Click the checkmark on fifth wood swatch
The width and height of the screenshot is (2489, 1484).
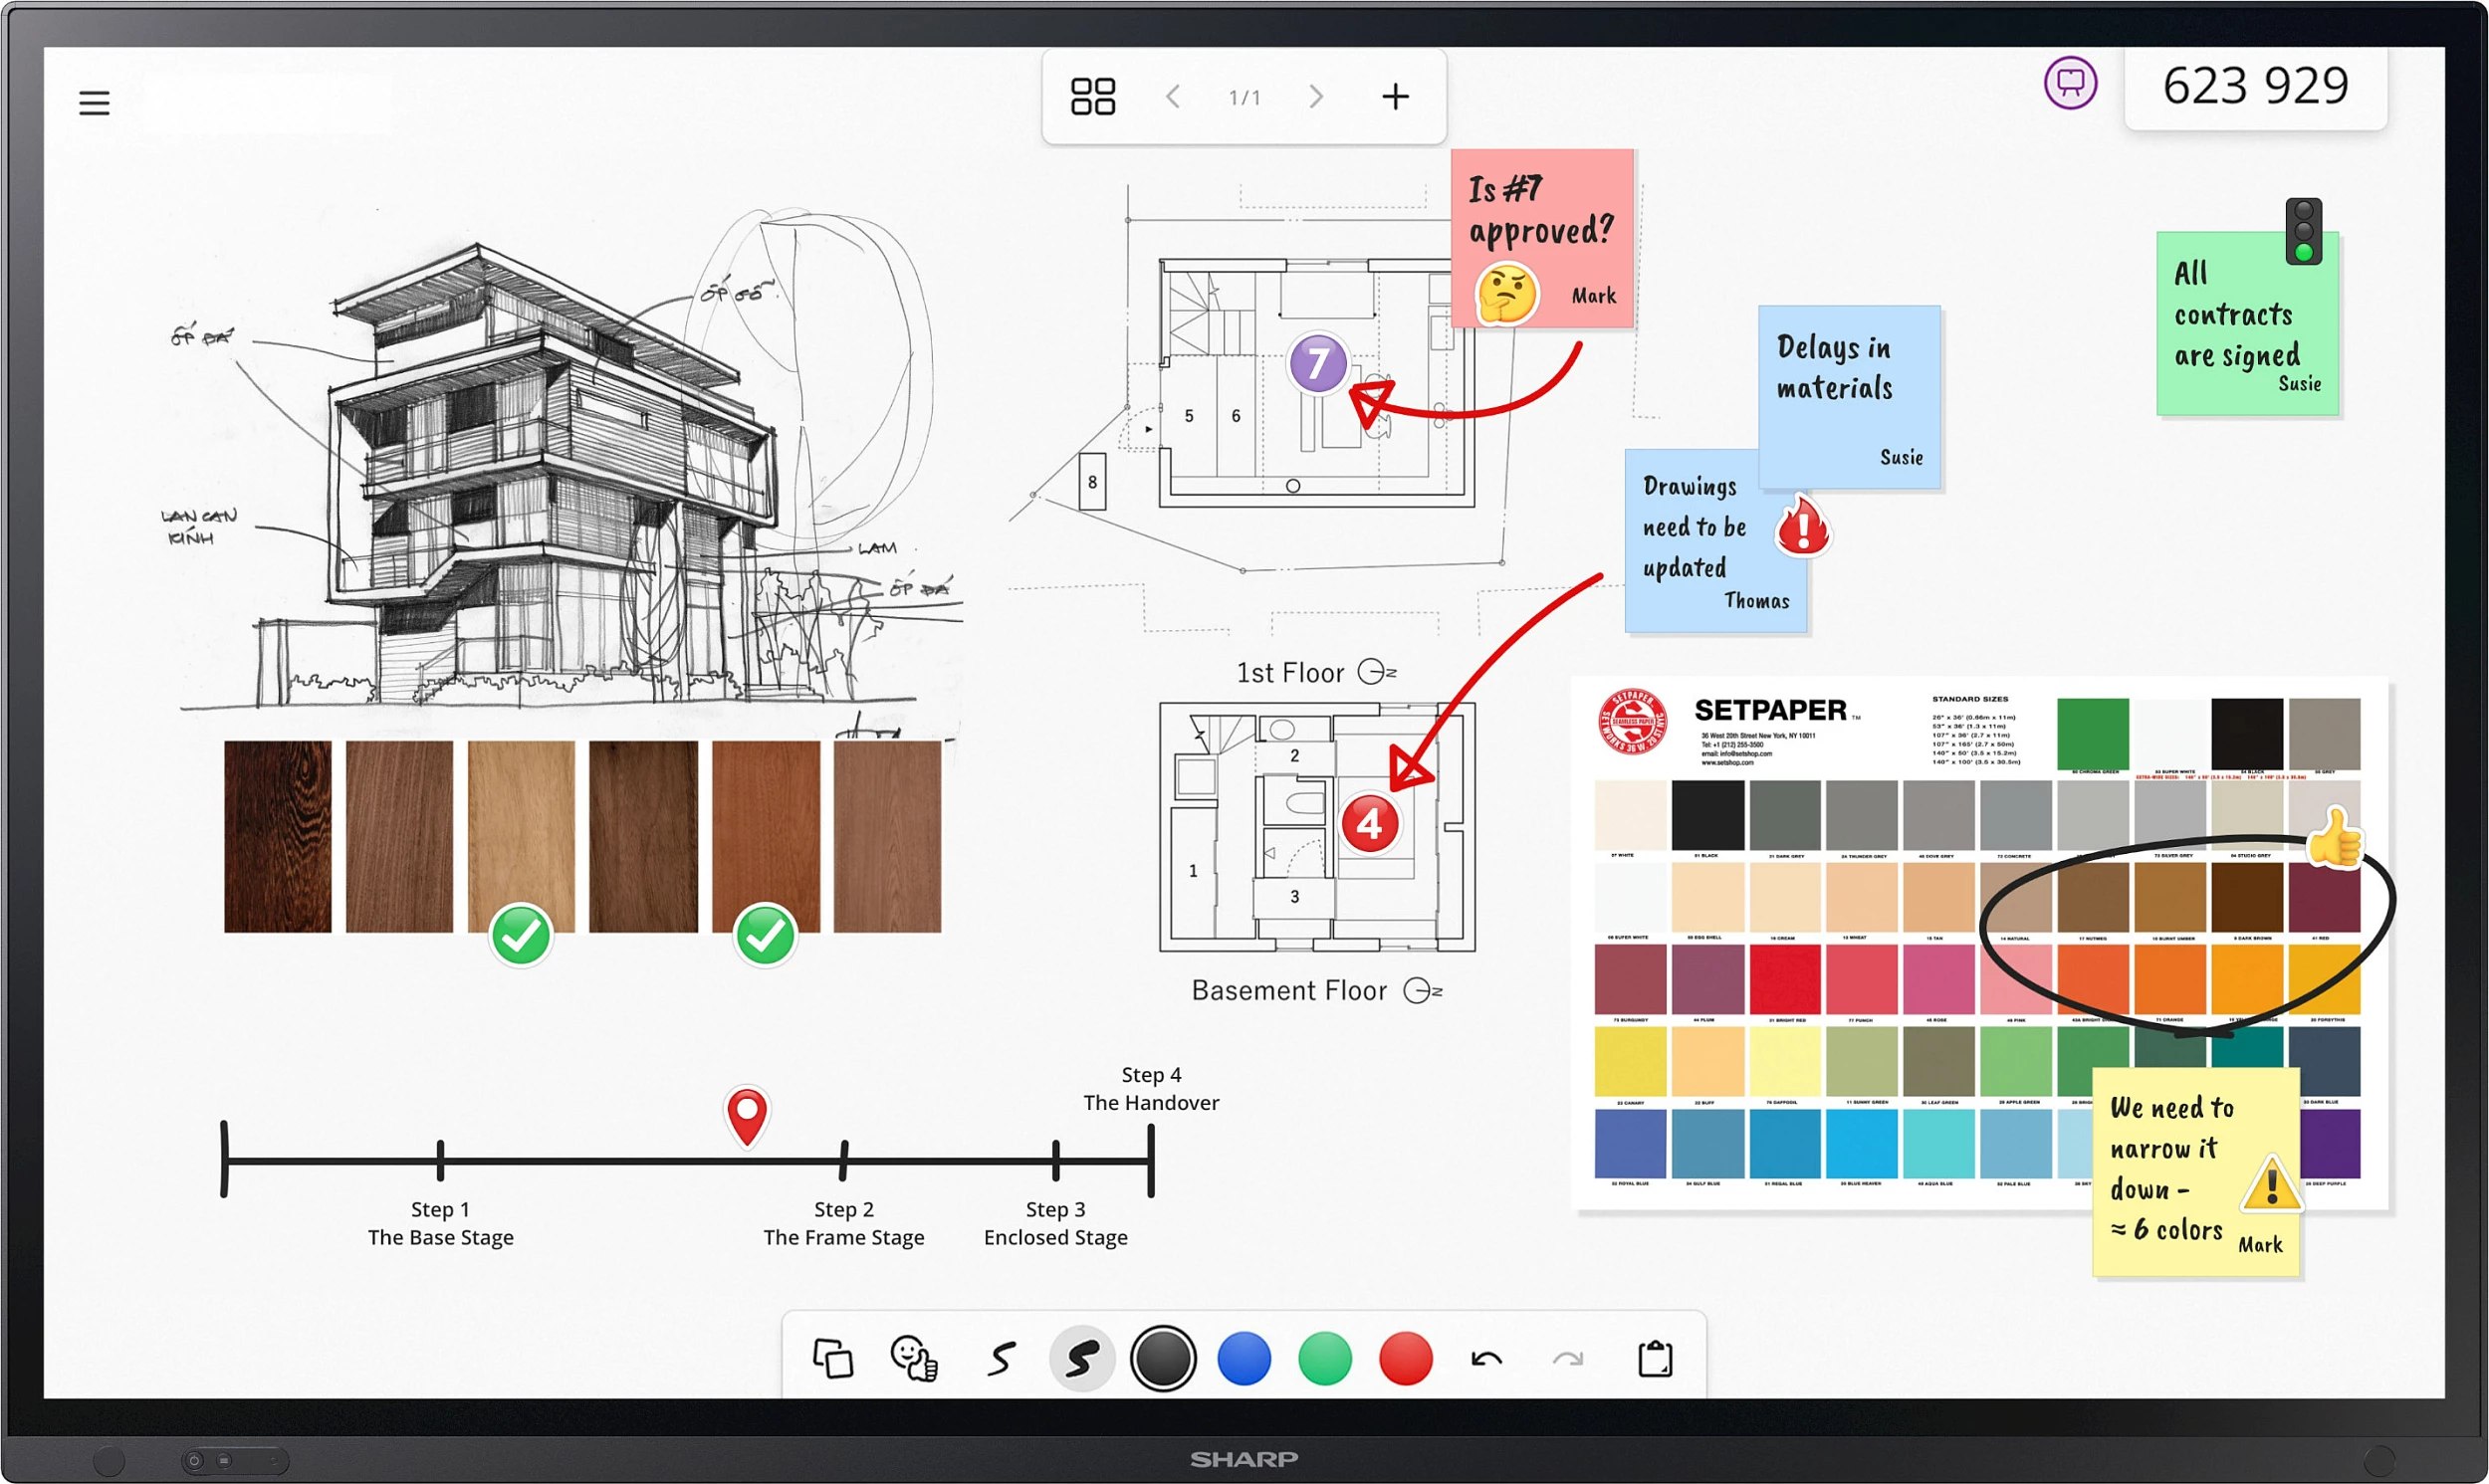tap(765, 935)
